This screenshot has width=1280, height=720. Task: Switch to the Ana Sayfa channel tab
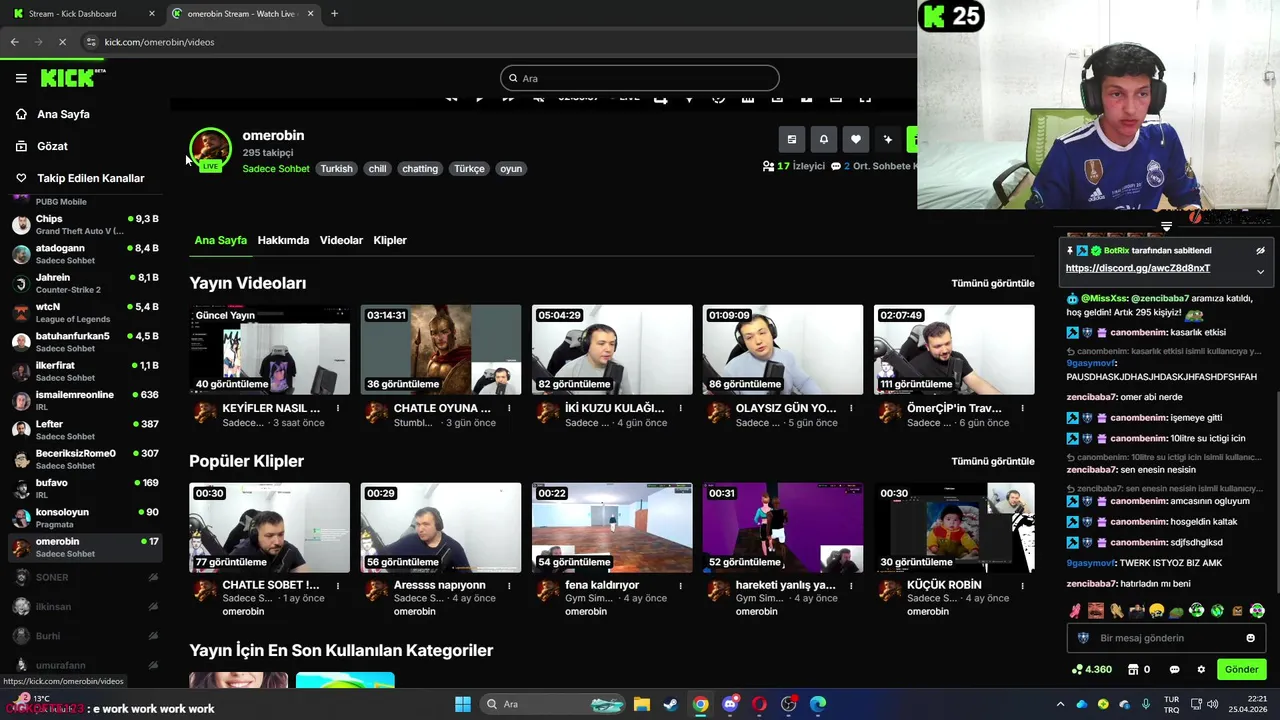click(220, 240)
